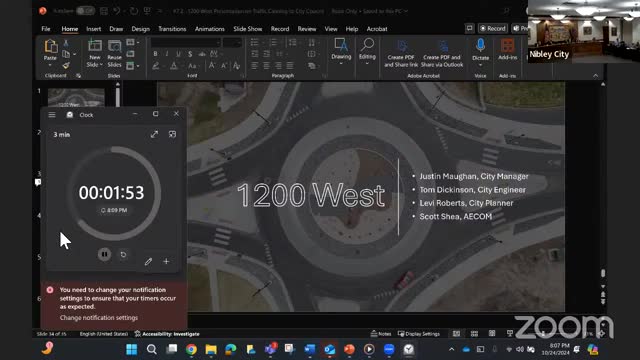This screenshot has height=360, width=640.
Task: Select the first slide thumbnail
Action: click(x=76, y=98)
